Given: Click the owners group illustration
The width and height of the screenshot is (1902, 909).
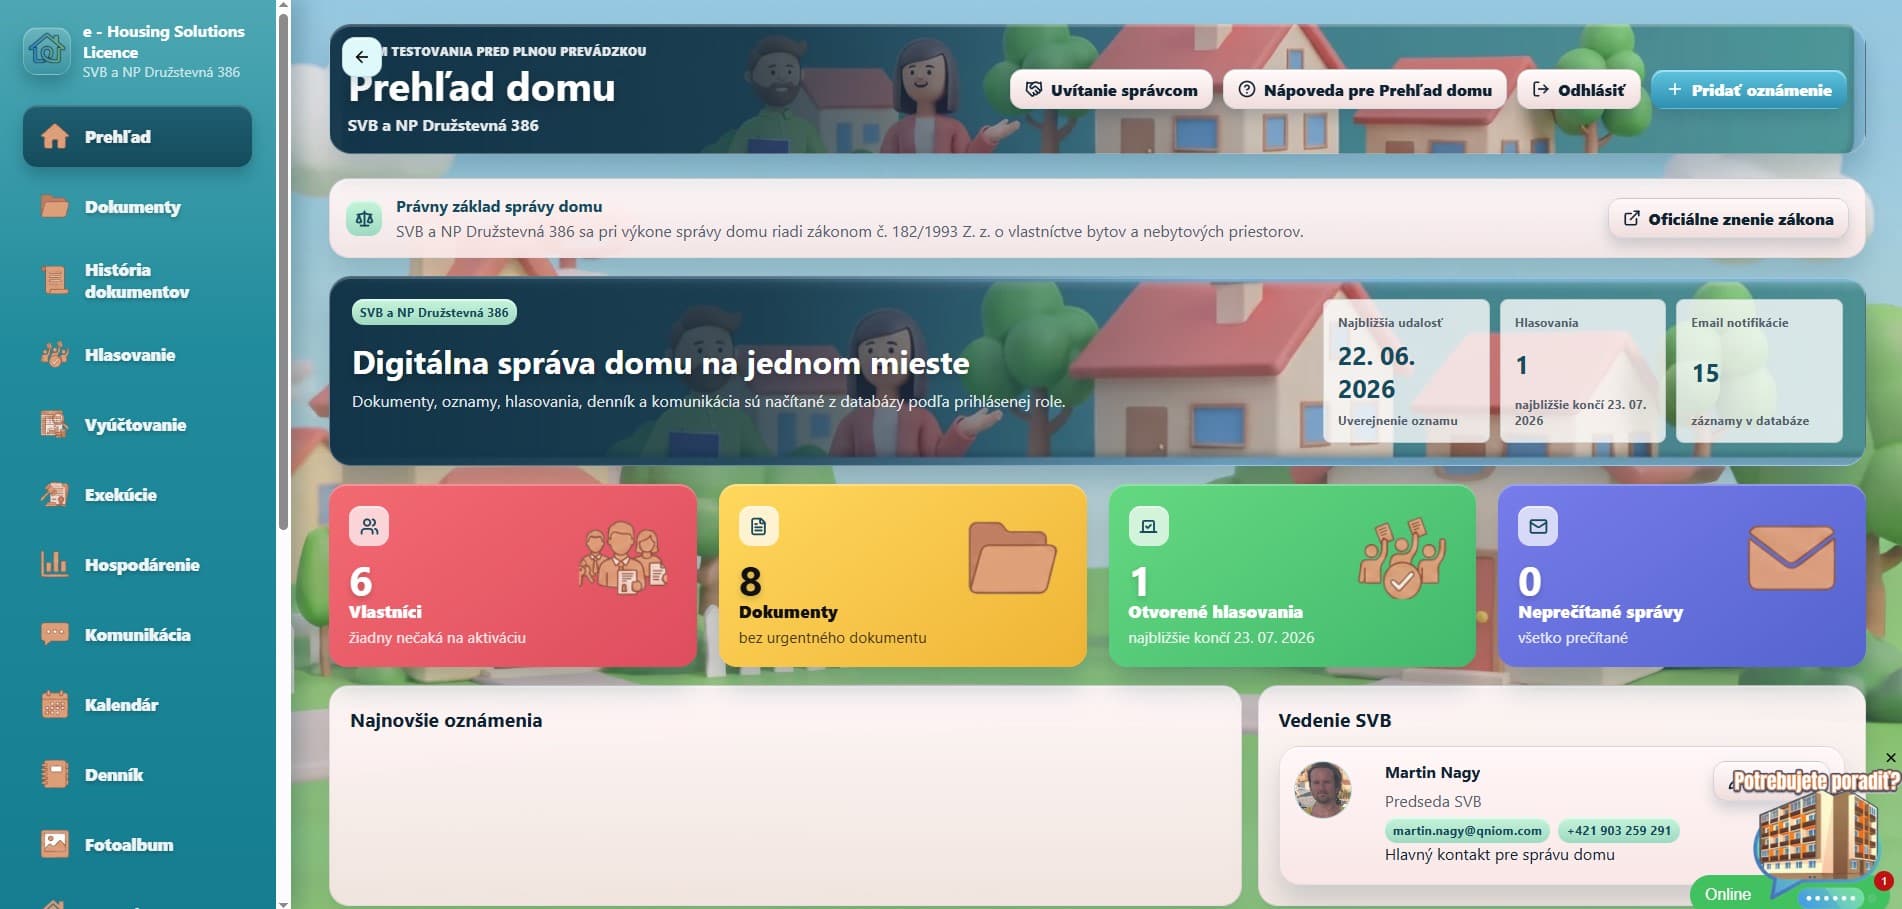Looking at the screenshot, I should pyautogui.click(x=622, y=558).
